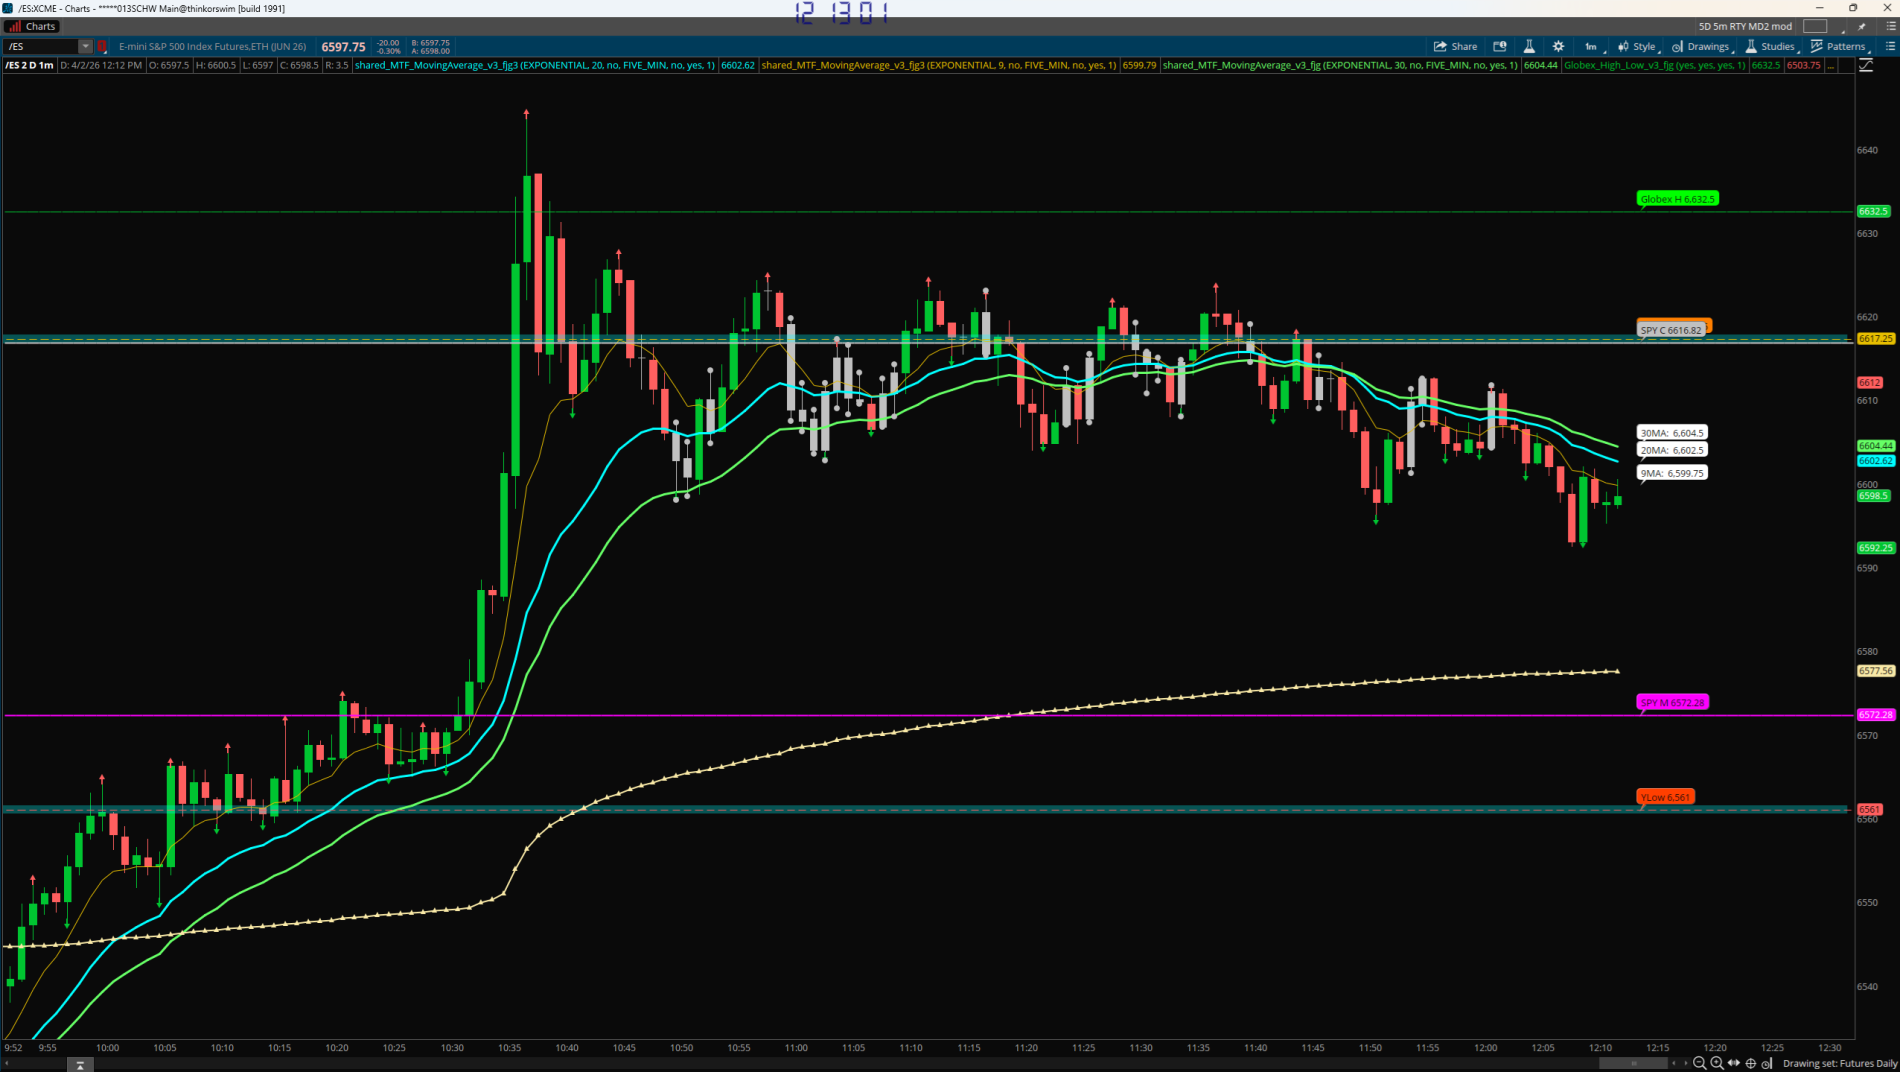Open the Patterns menu

1838,46
